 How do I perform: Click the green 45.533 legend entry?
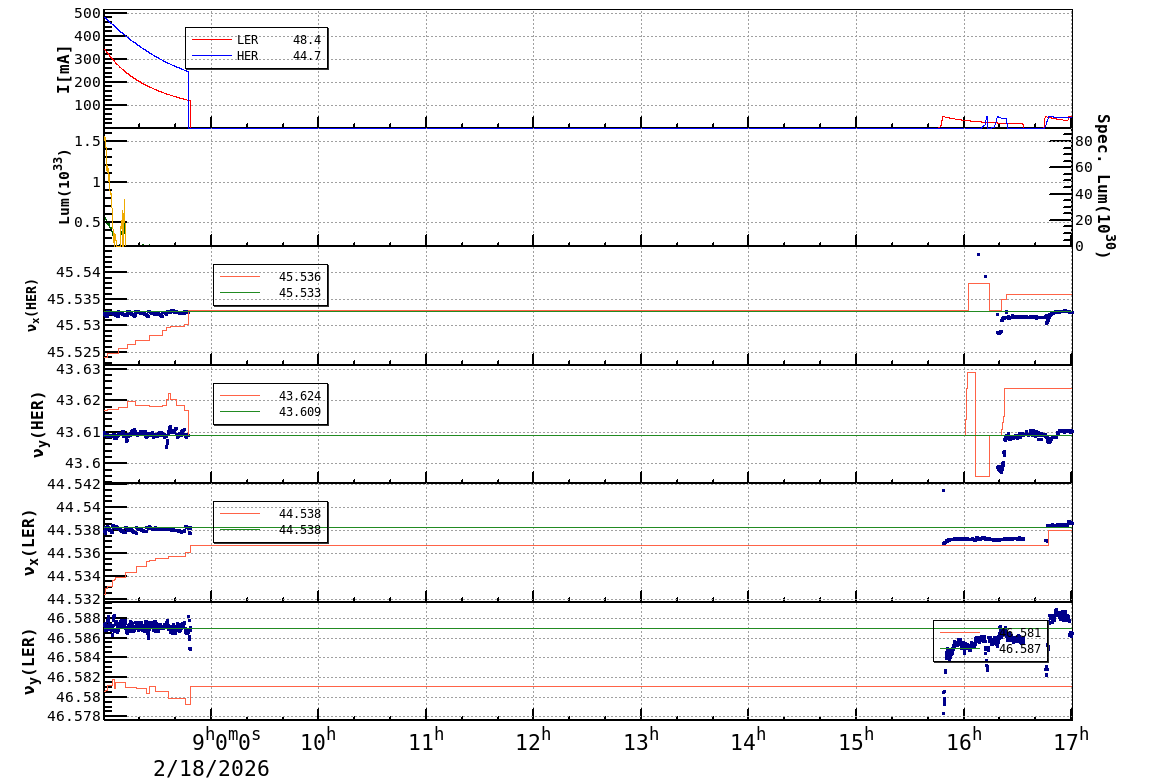[270, 293]
